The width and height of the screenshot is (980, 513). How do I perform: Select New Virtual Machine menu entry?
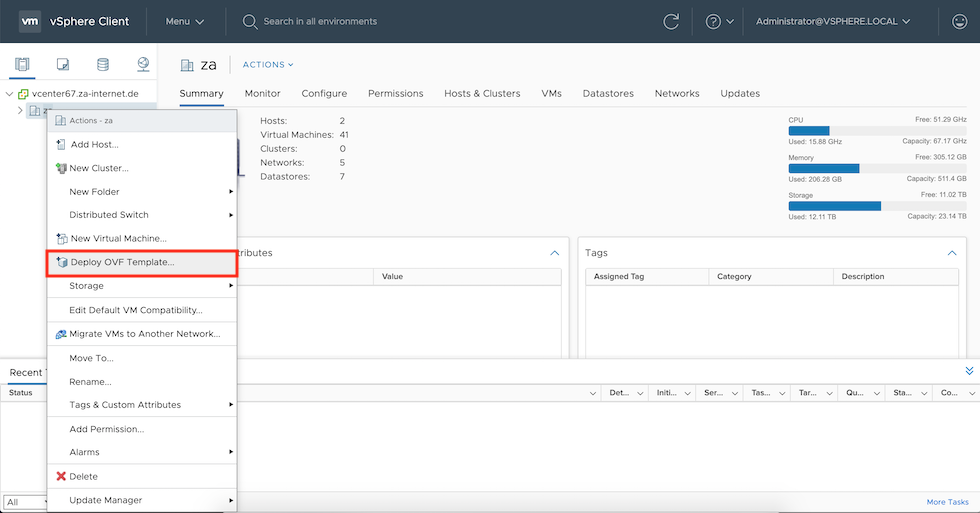point(142,238)
